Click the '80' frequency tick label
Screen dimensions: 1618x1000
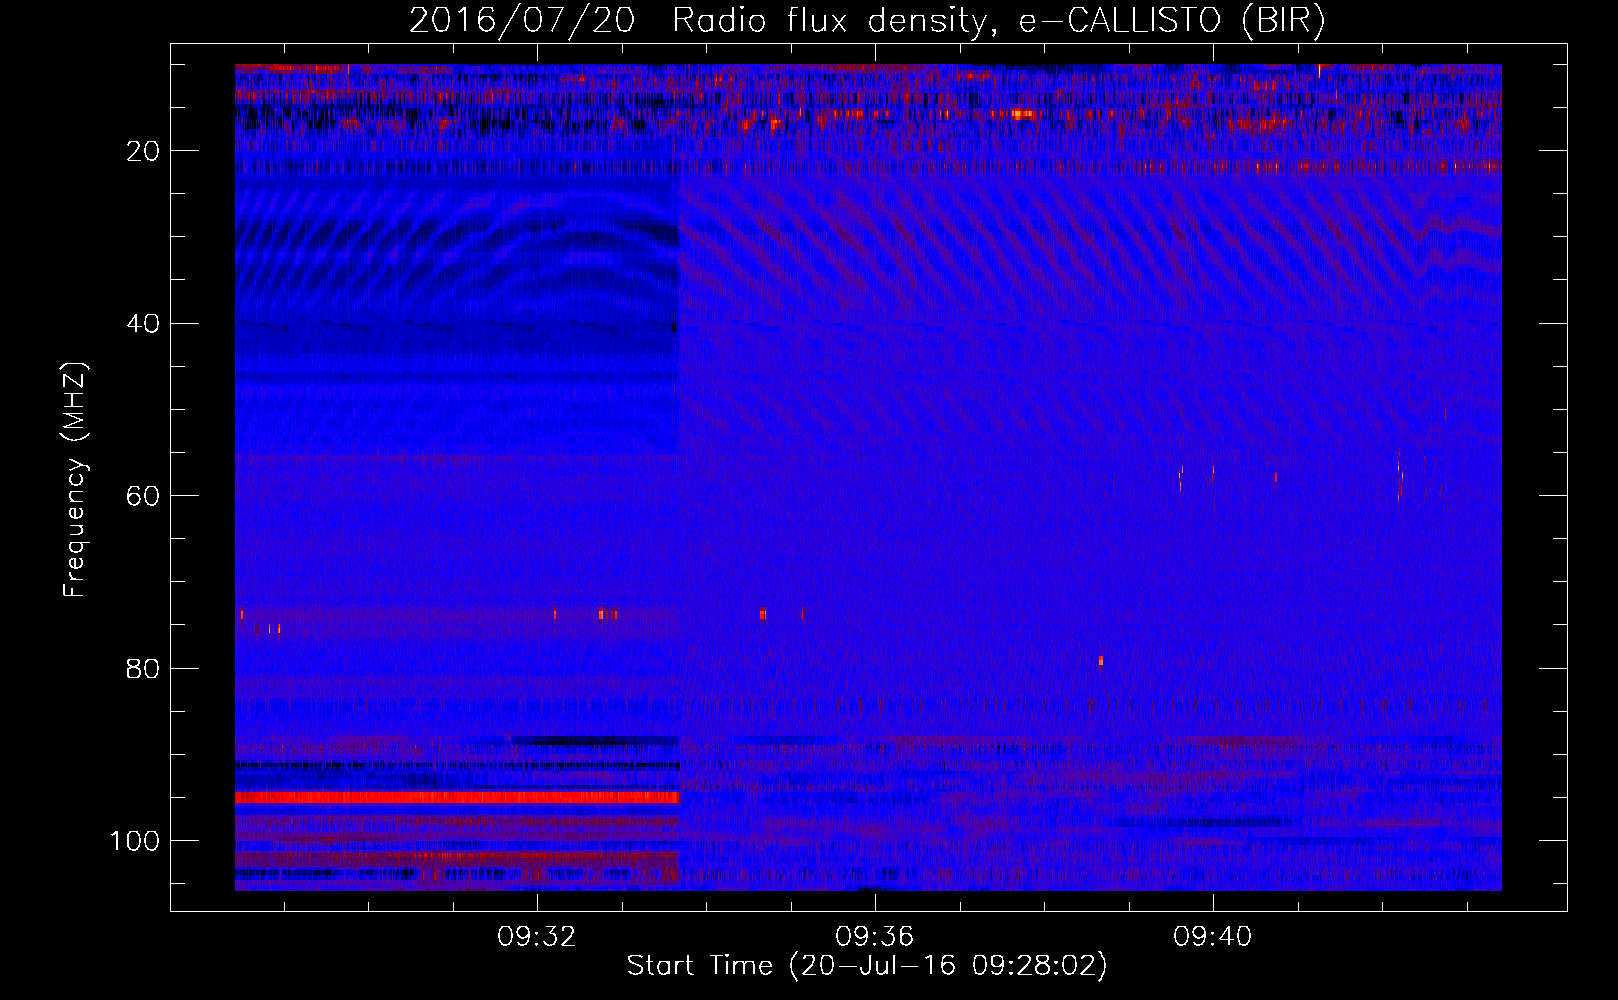pyautogui.click(x=144, y=669)
